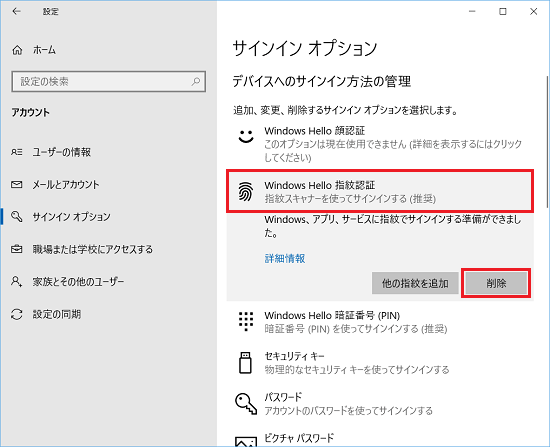
Task: Click 他の指紋を追加 button
Action: 415,283
